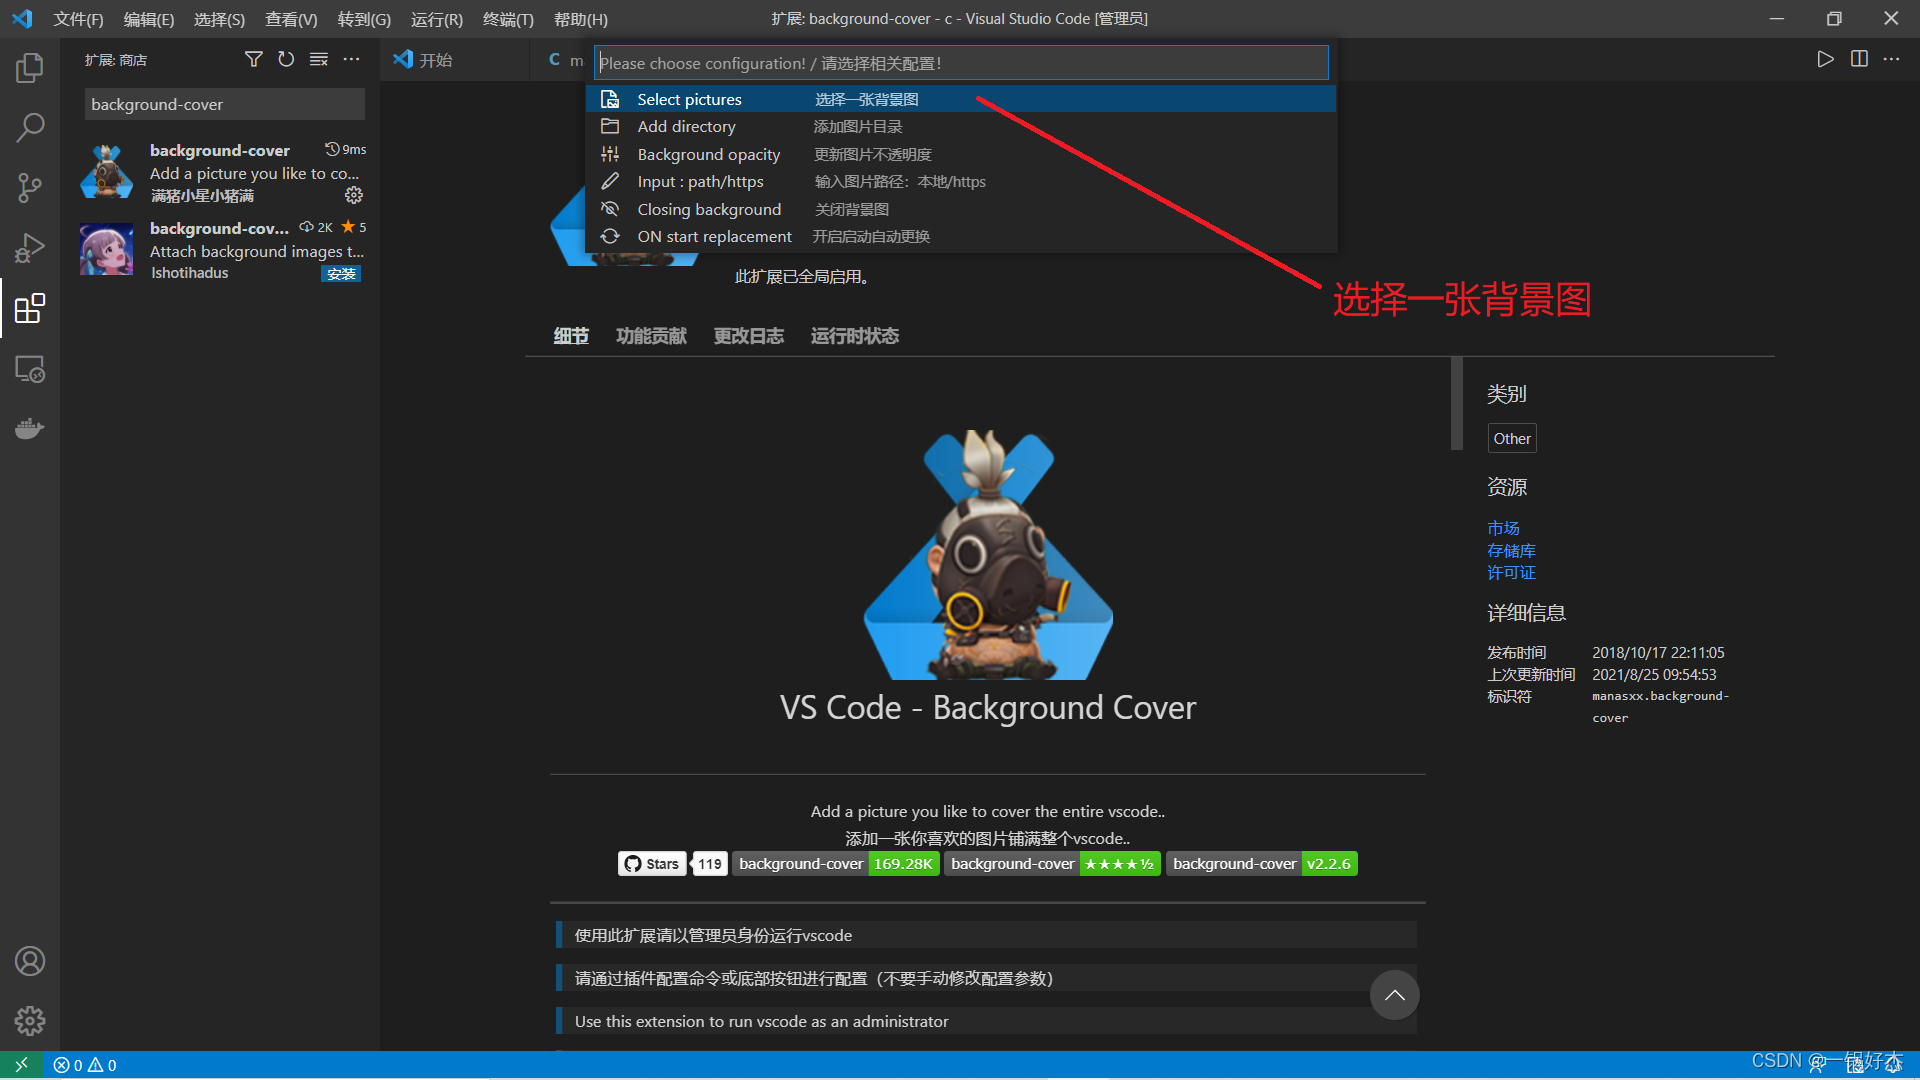Screen dimensions: 1920x1080
Task: Open the Run and Debug view
Action: coord(30,248)
